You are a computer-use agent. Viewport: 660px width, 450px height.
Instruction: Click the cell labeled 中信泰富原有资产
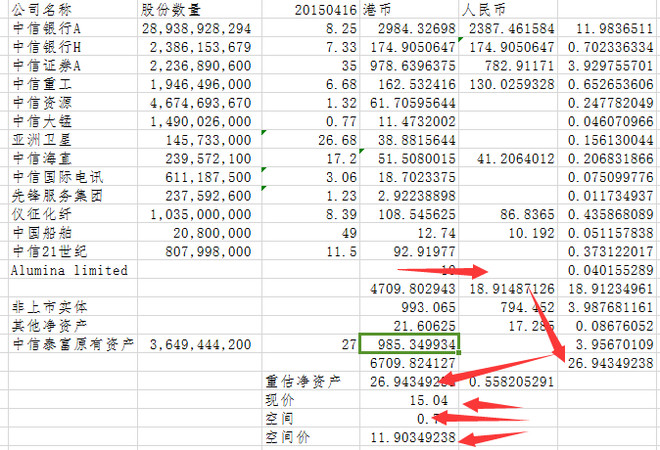pos(73,344)
